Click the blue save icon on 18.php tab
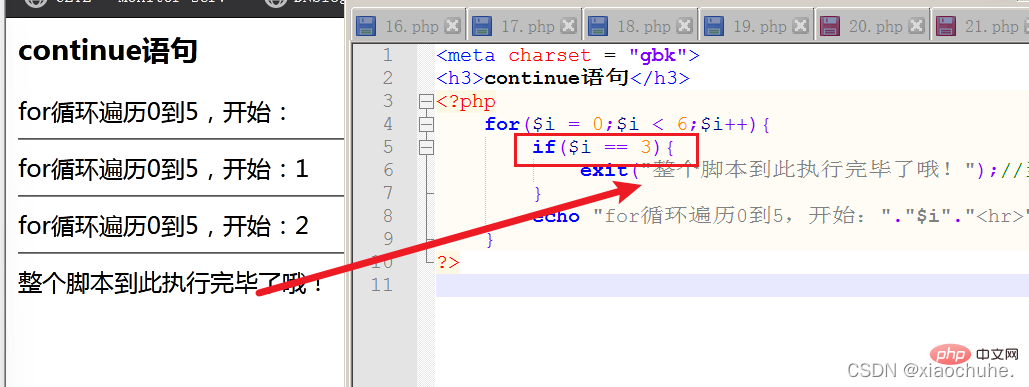1029x387 pixels. point(598,26)
